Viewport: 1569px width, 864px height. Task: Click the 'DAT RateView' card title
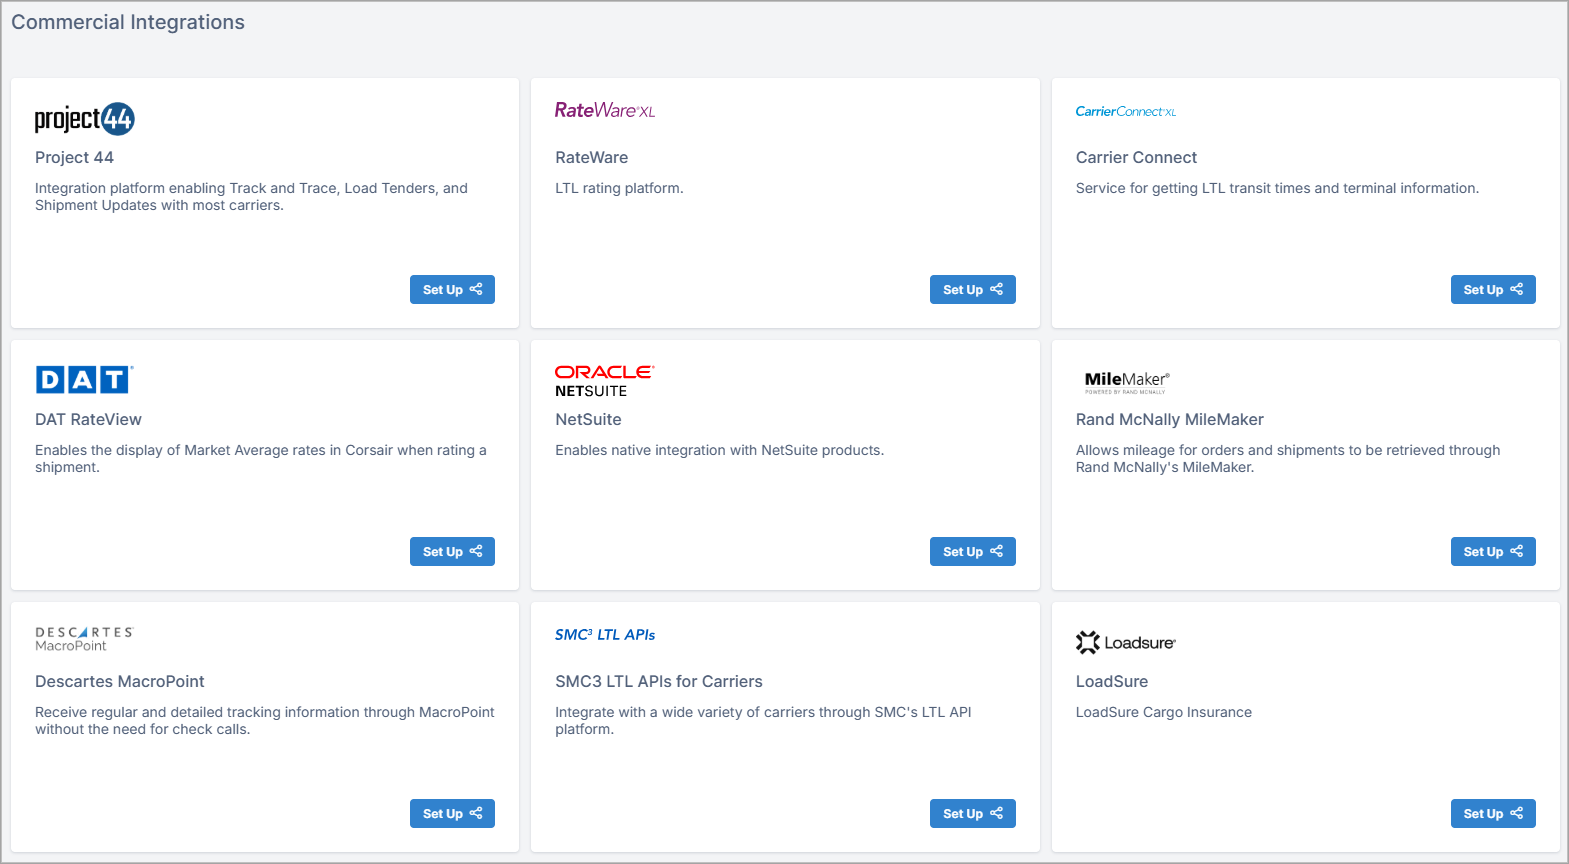88,419
